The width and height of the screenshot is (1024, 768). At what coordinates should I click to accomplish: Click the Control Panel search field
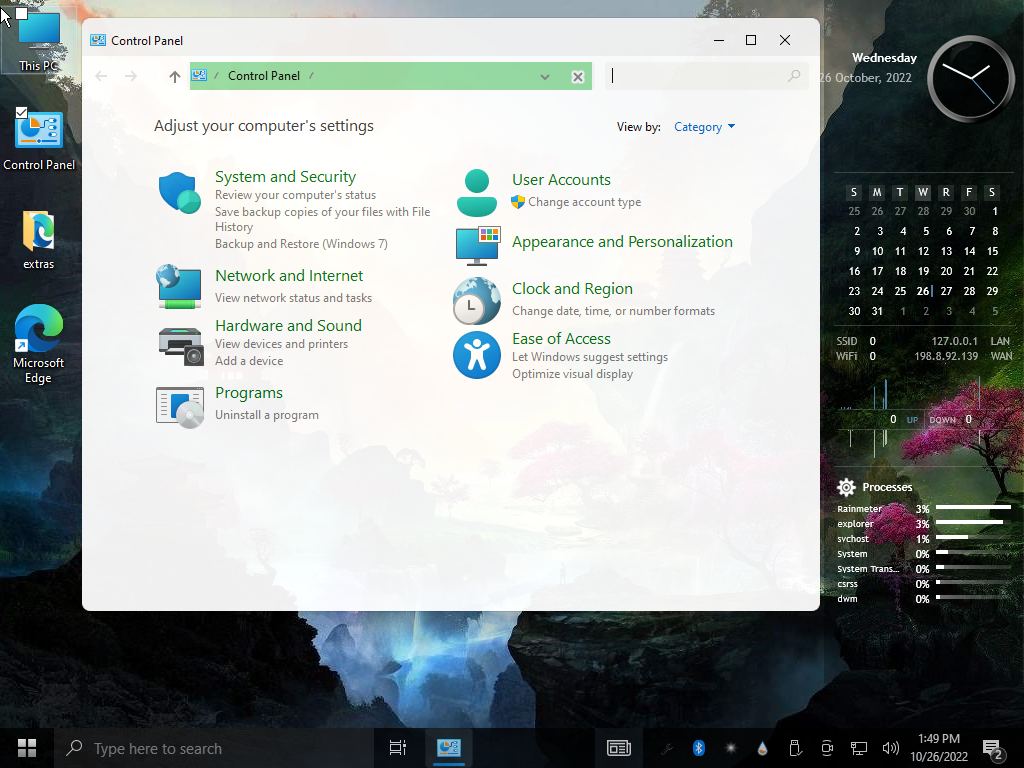coord(697,76)
